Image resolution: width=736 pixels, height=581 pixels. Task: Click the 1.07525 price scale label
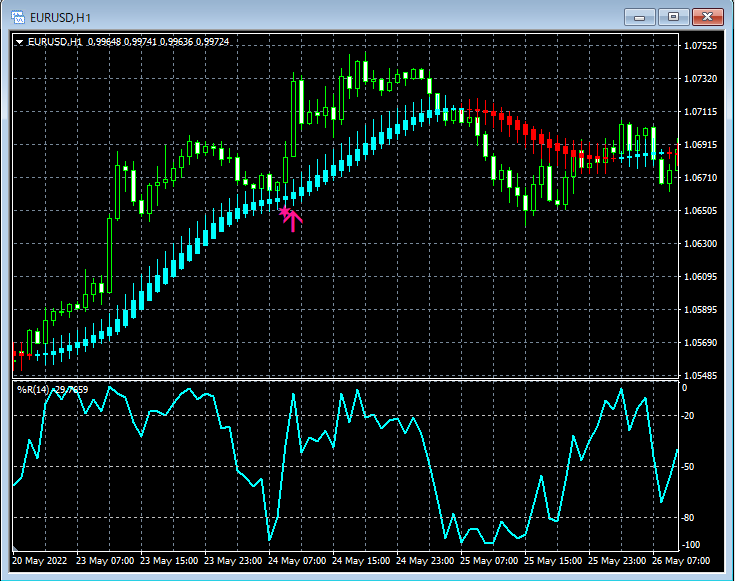pos(701,46)
